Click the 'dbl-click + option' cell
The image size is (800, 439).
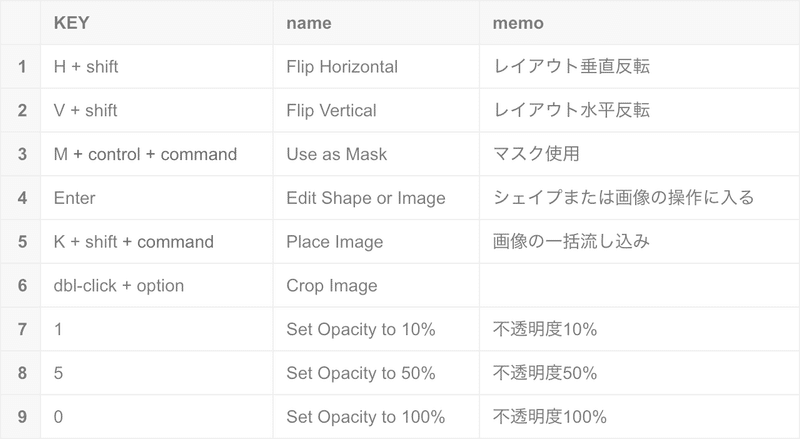pyautogui.click(x=157, y=285)
